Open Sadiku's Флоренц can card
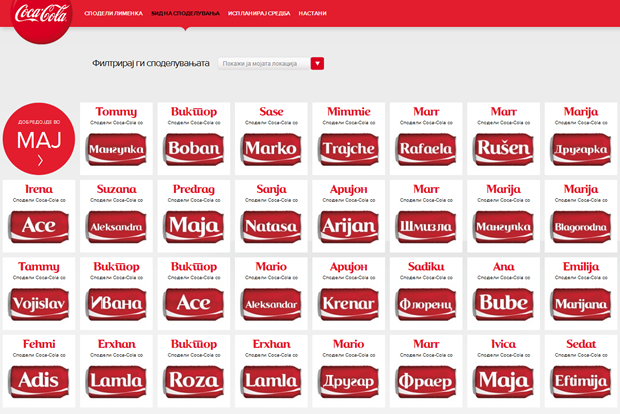 tap(426, 294)
